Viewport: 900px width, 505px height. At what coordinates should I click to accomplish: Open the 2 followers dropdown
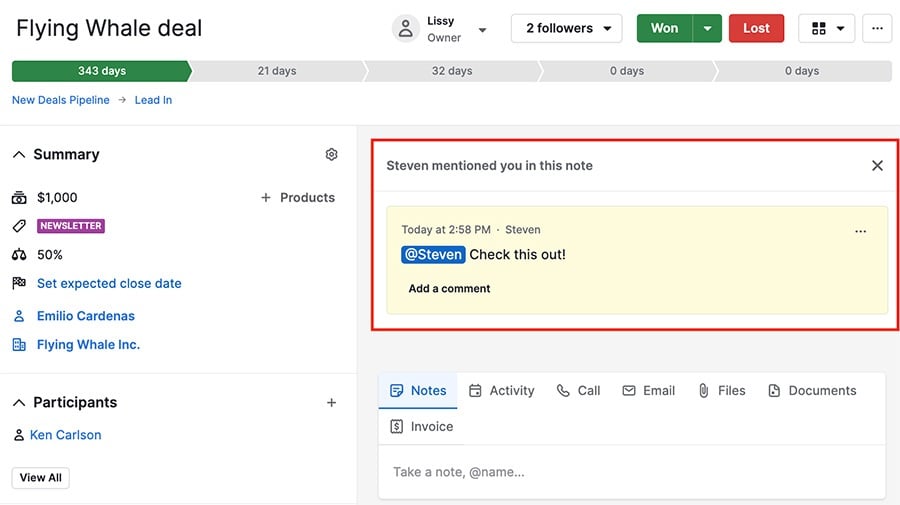point(567,28)
